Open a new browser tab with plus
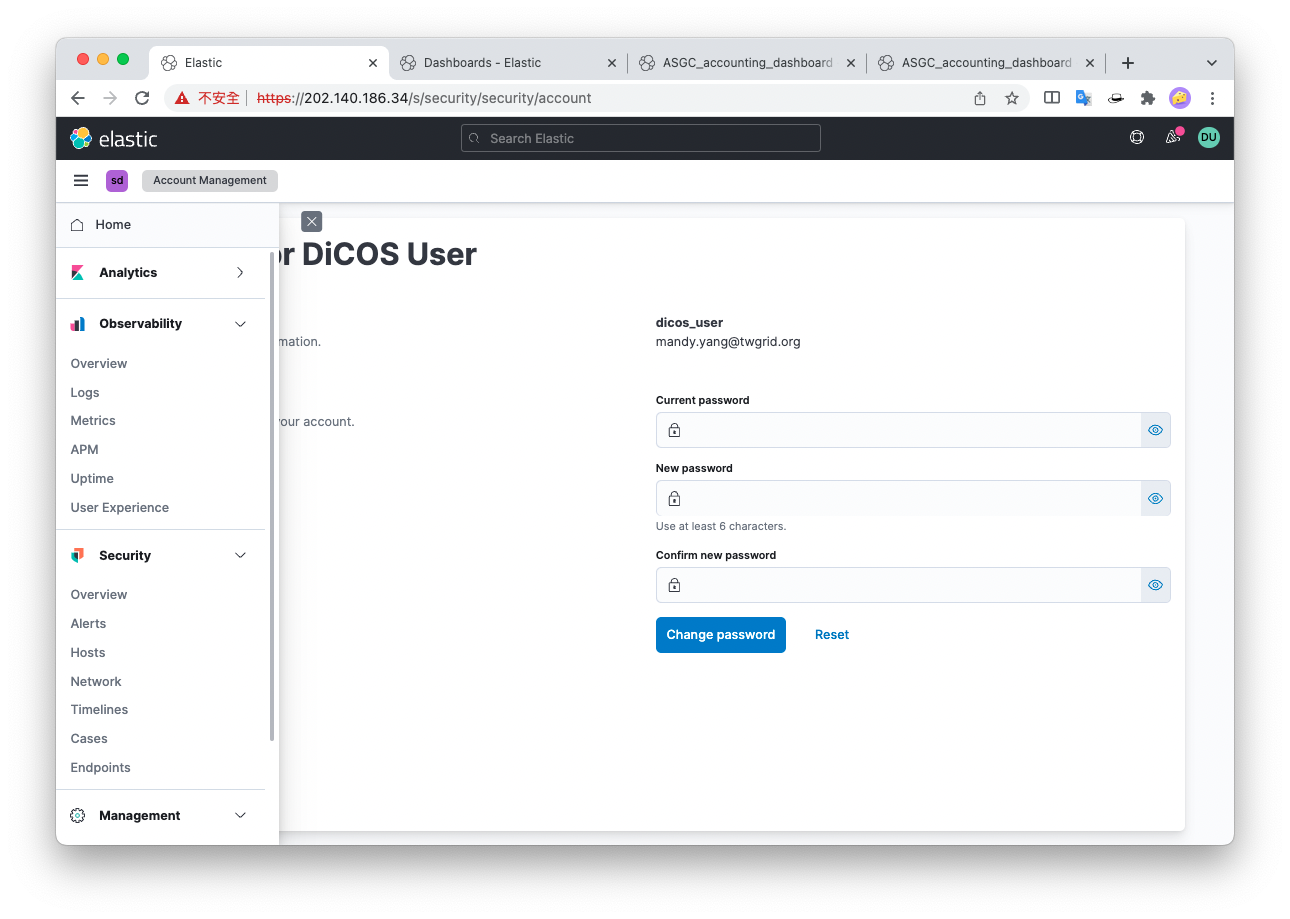1290x919 pixels. point(1128,63)
